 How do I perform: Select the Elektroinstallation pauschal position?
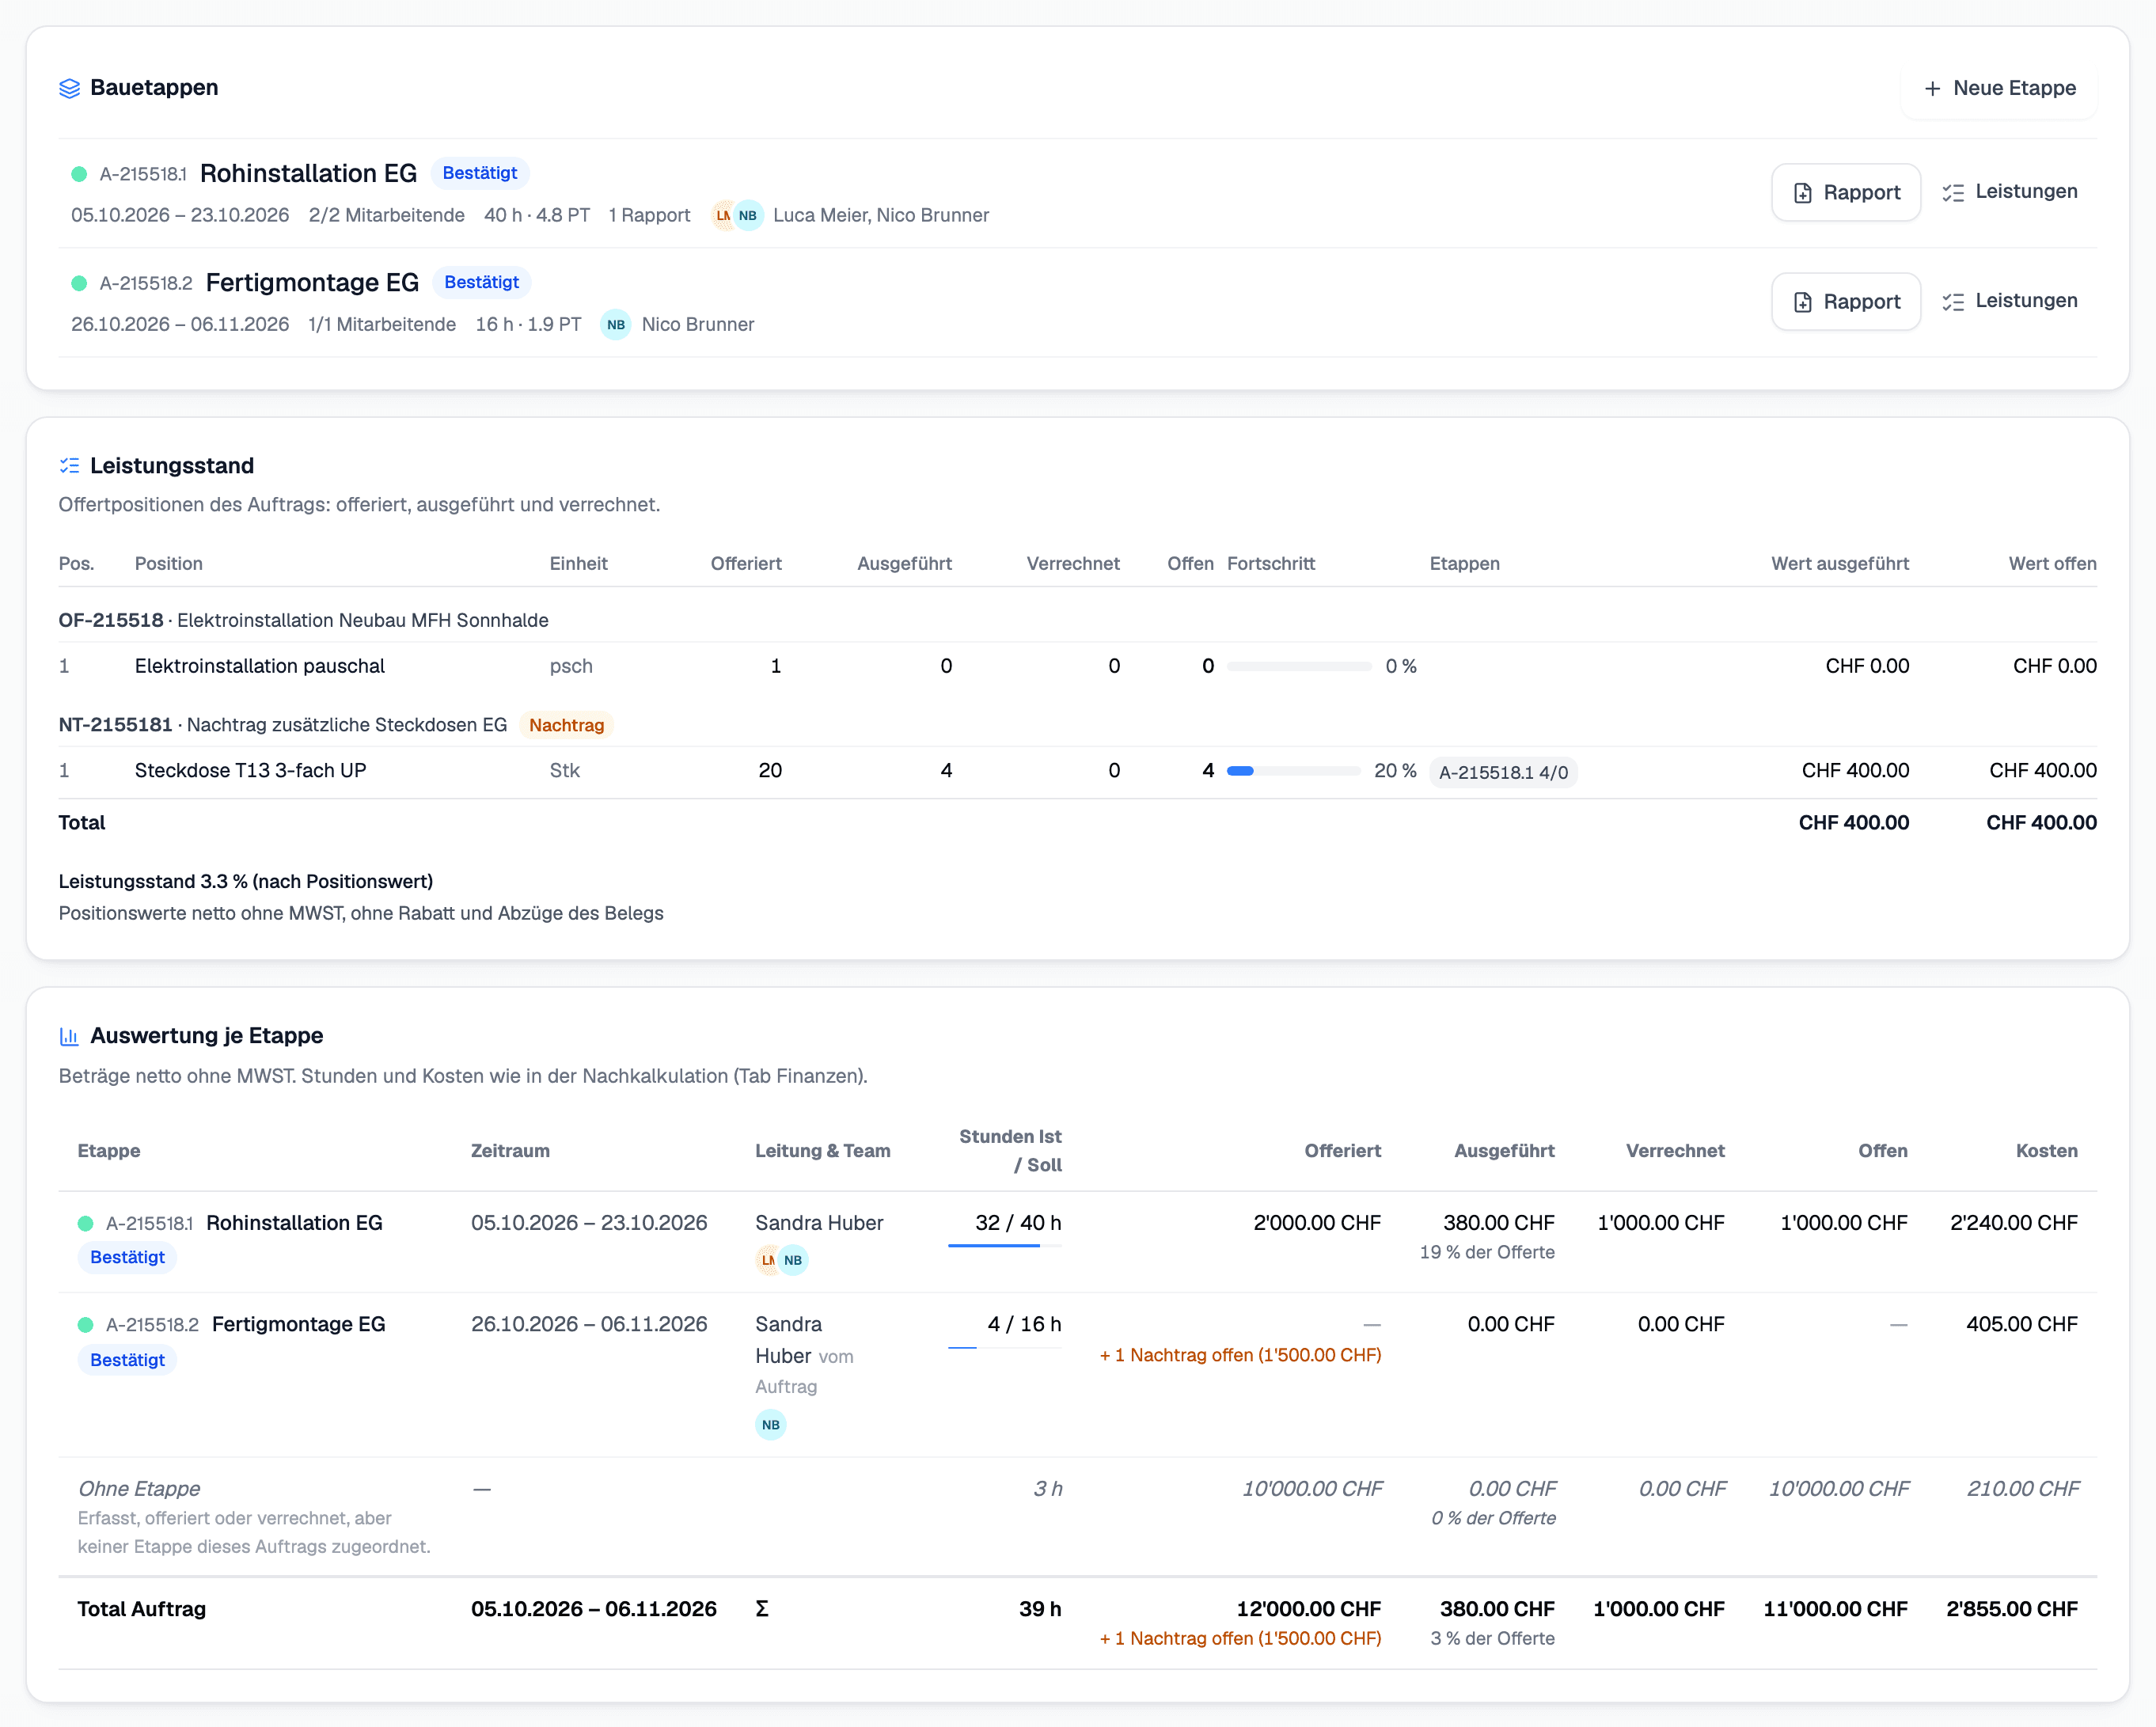click(259, 666)
